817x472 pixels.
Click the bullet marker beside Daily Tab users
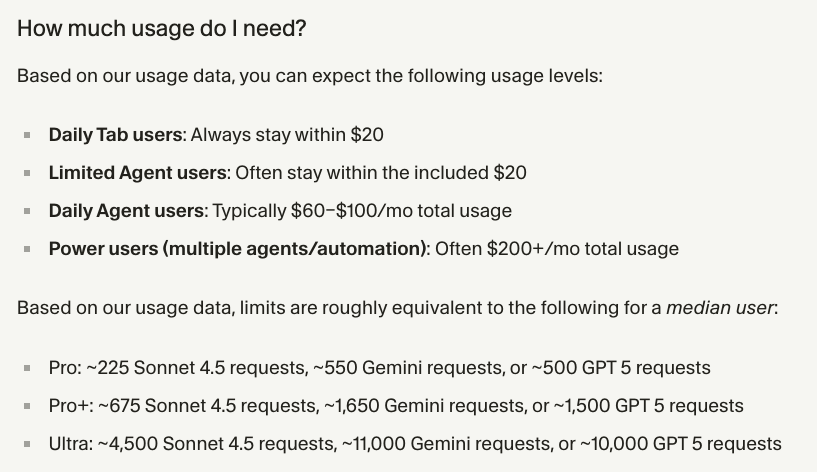[x=27, y=135]
